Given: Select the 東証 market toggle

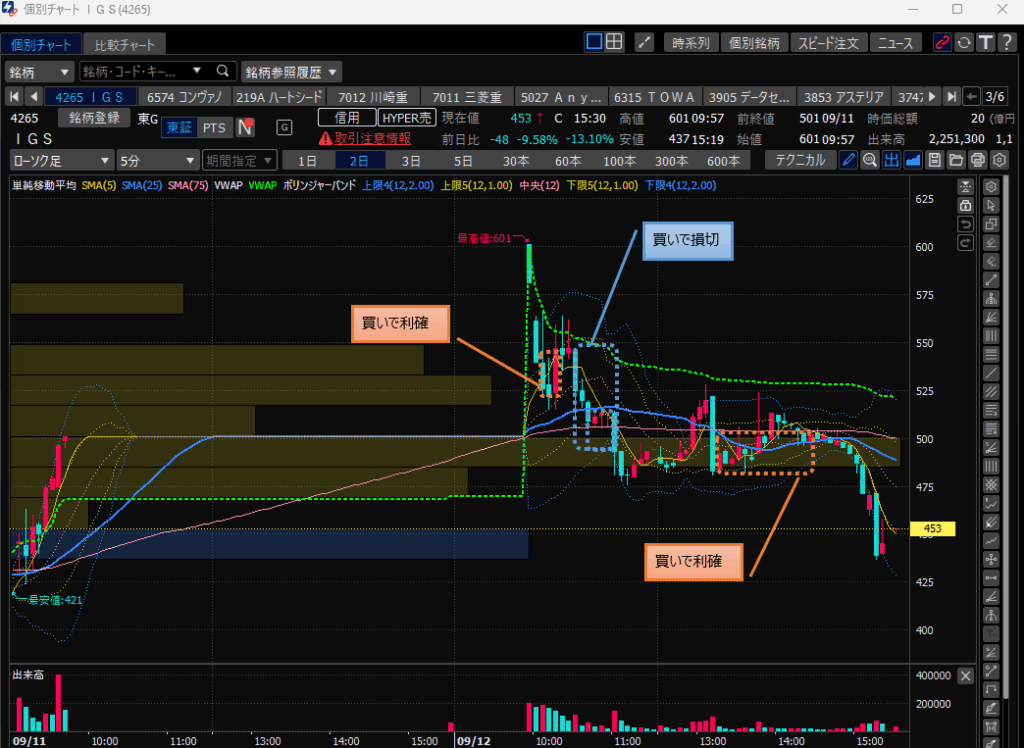Looking at the screenshot, I should coord(180,127).
